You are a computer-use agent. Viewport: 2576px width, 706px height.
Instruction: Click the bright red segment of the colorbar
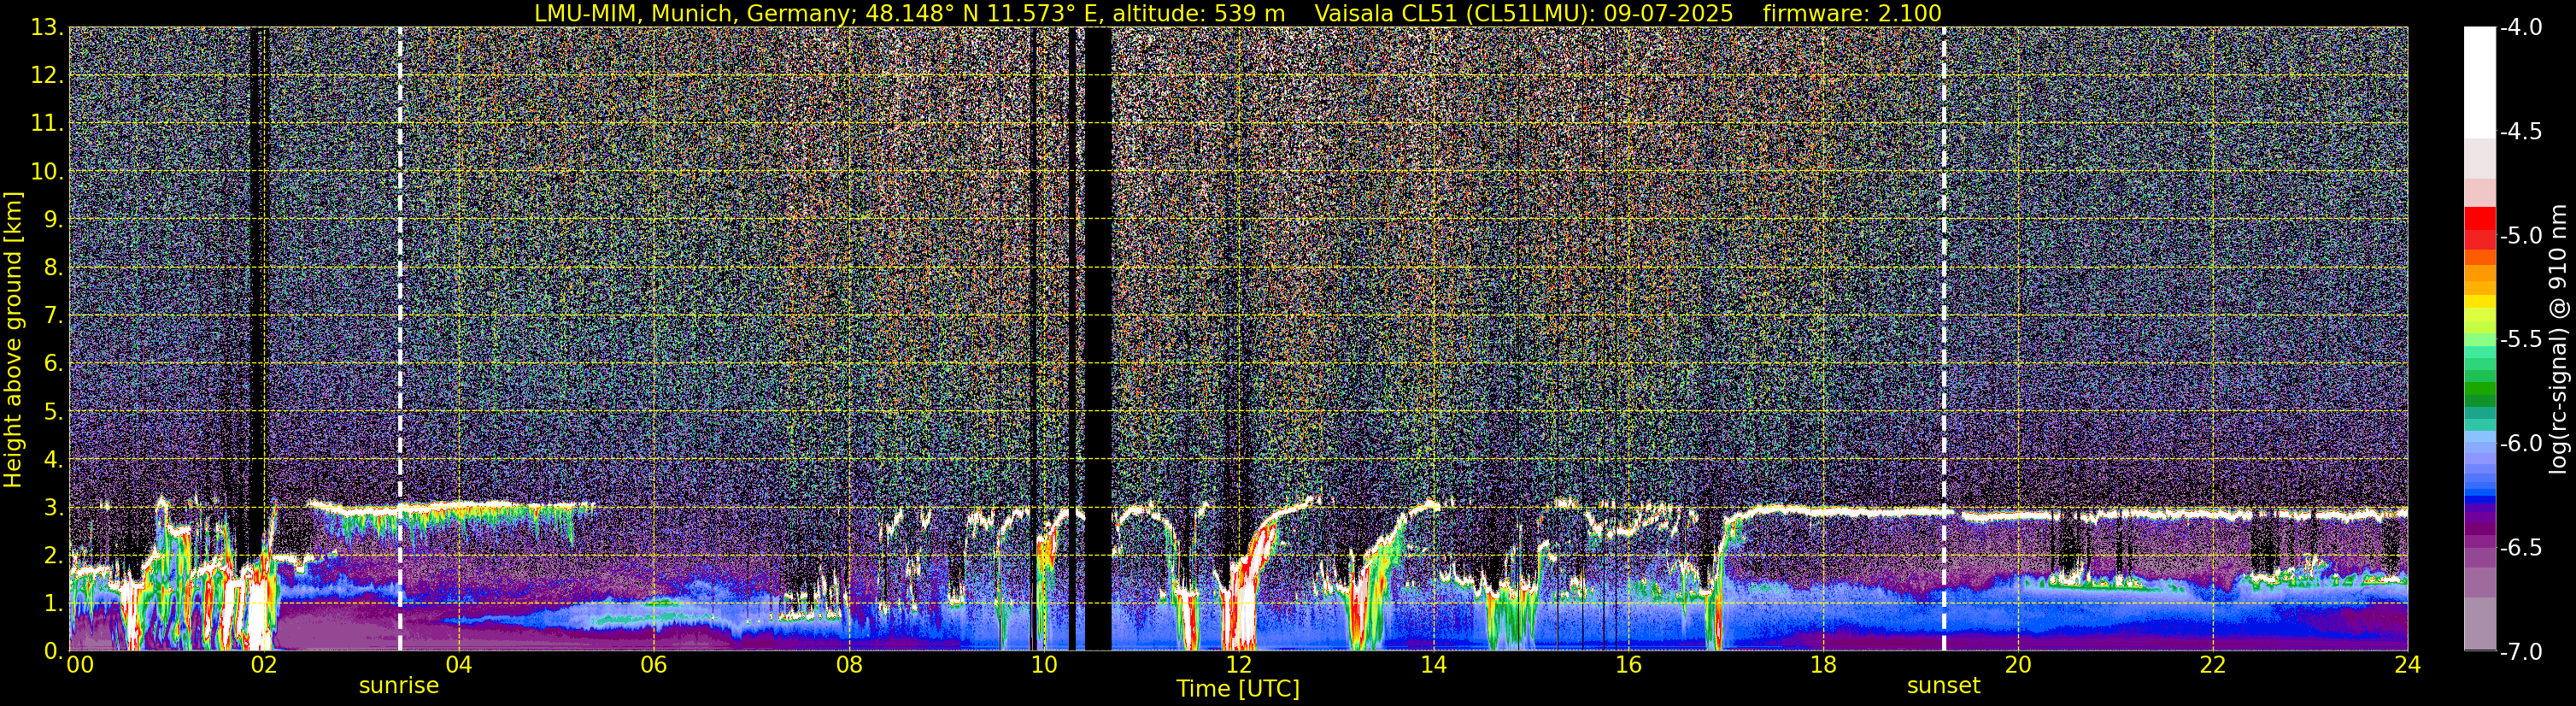coord(2479,219)
